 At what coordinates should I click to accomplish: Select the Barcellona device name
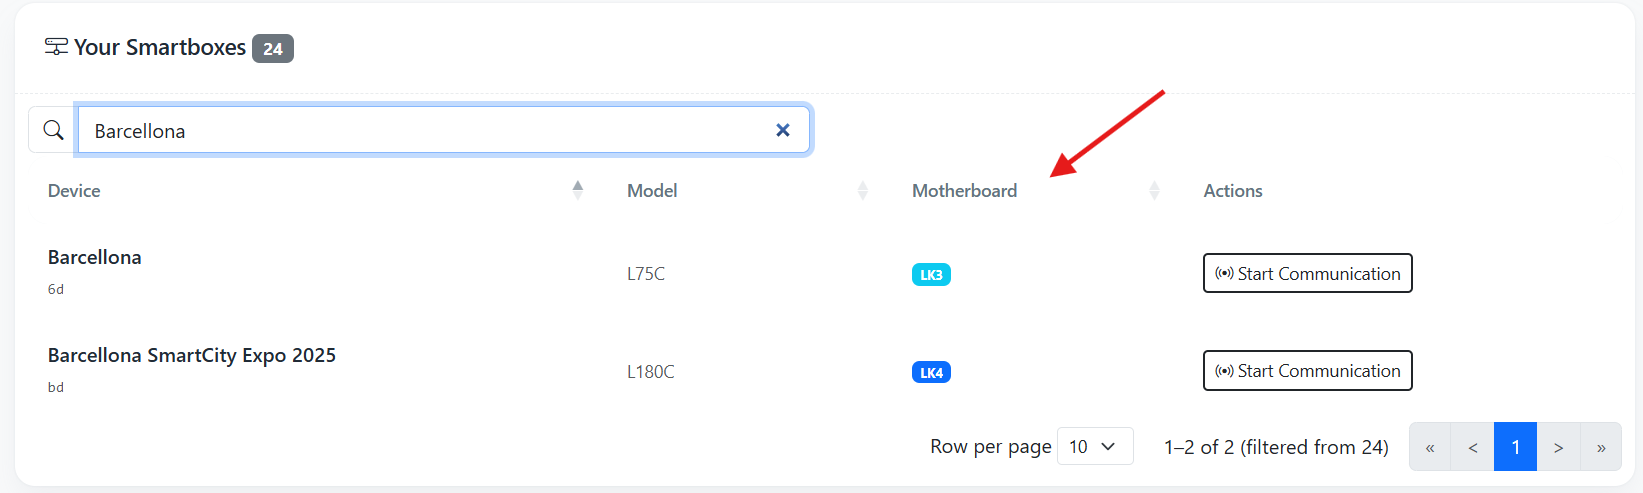95,257
